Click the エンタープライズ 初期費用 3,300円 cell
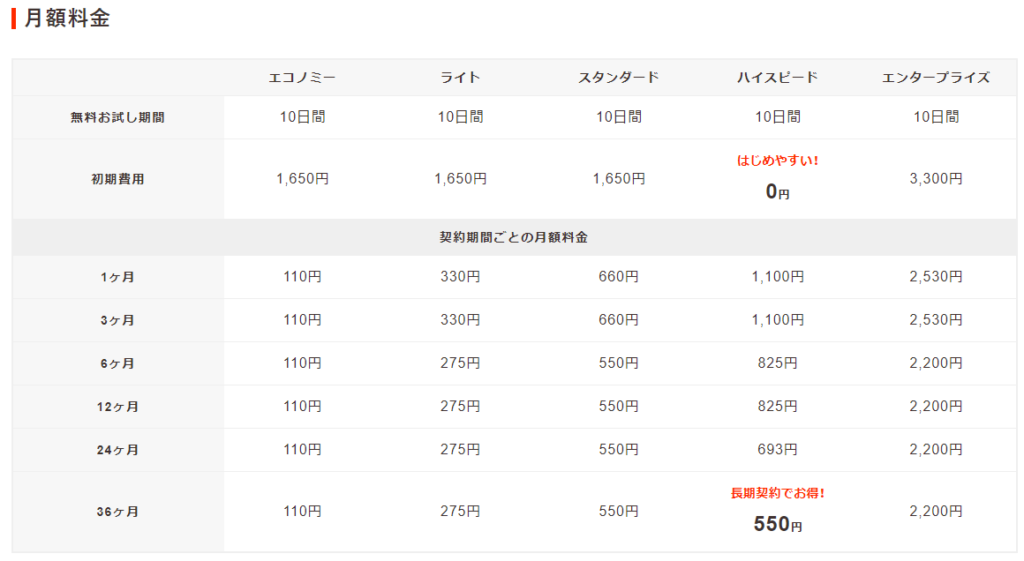 click(936, 178)
